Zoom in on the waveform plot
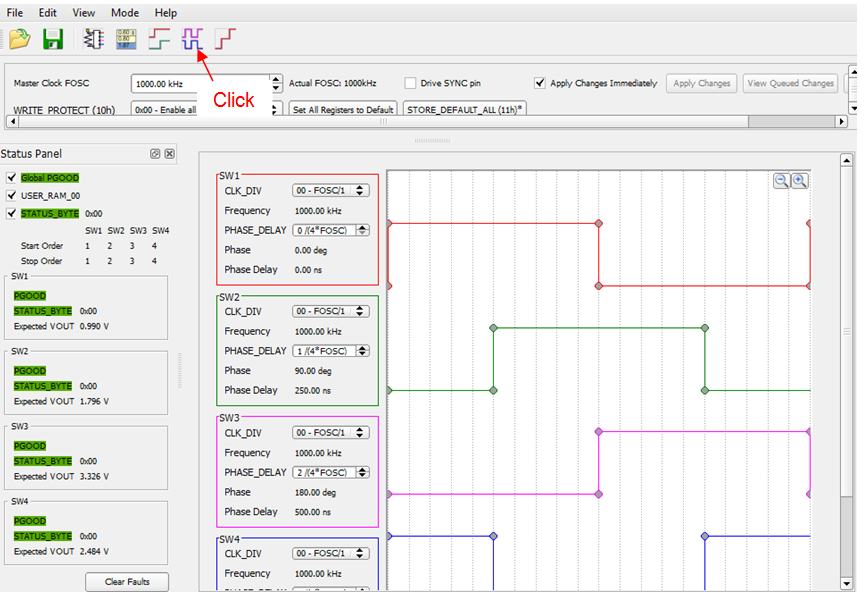Screen dimensions: 864x600 pyautogui.click(x=799, y=181)
